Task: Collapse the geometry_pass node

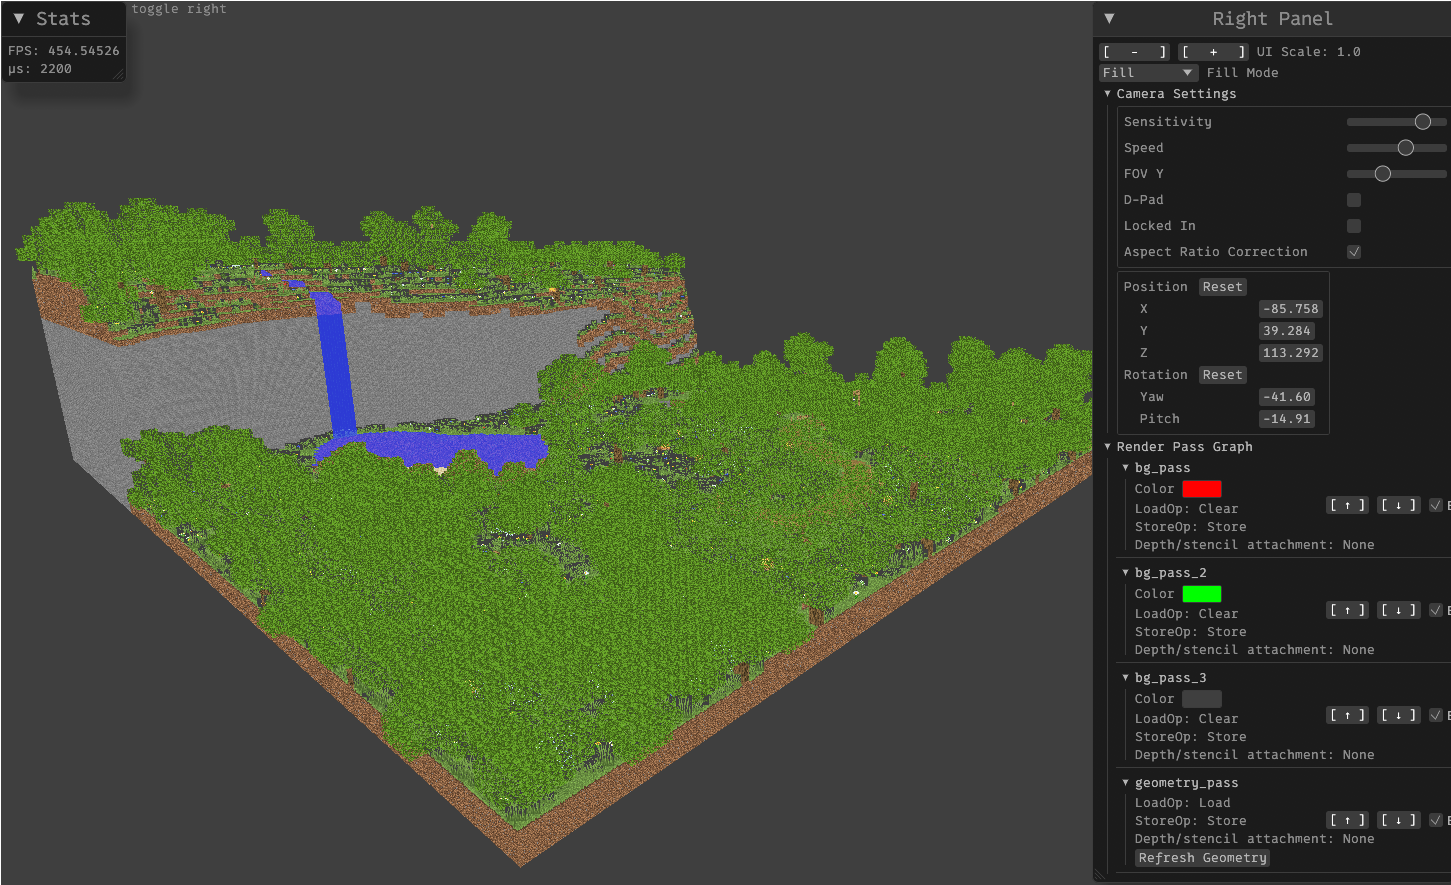Action: [x=1125, y=782]
